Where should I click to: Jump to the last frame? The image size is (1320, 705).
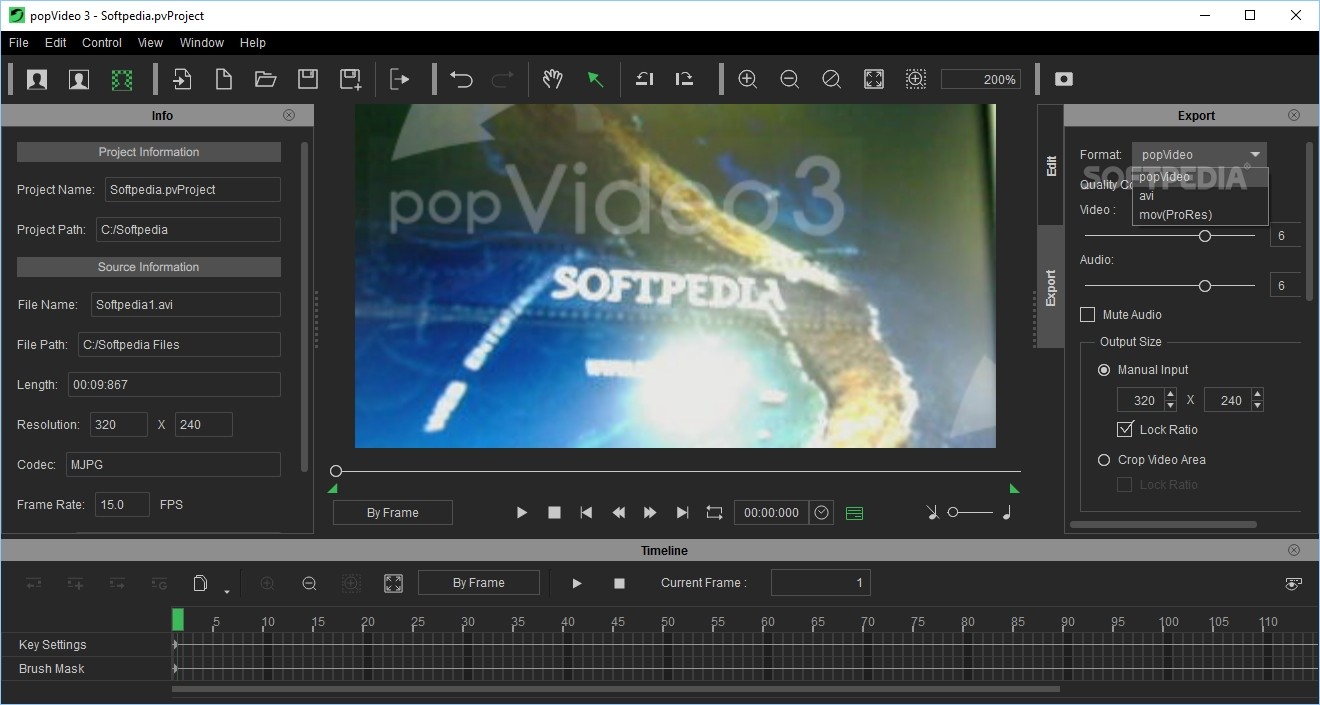(x=682, y=512)
